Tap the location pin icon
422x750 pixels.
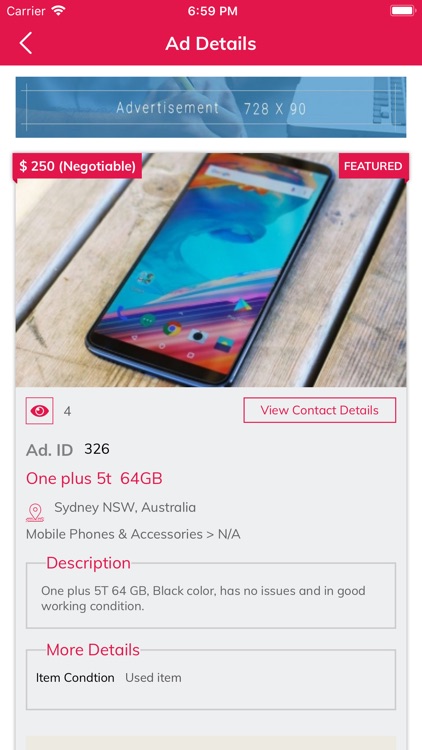coord(35,512)
